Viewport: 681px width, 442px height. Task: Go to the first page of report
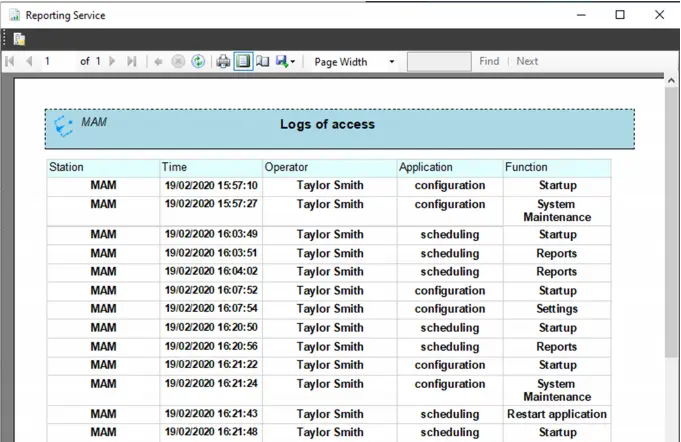click(10, 62)
